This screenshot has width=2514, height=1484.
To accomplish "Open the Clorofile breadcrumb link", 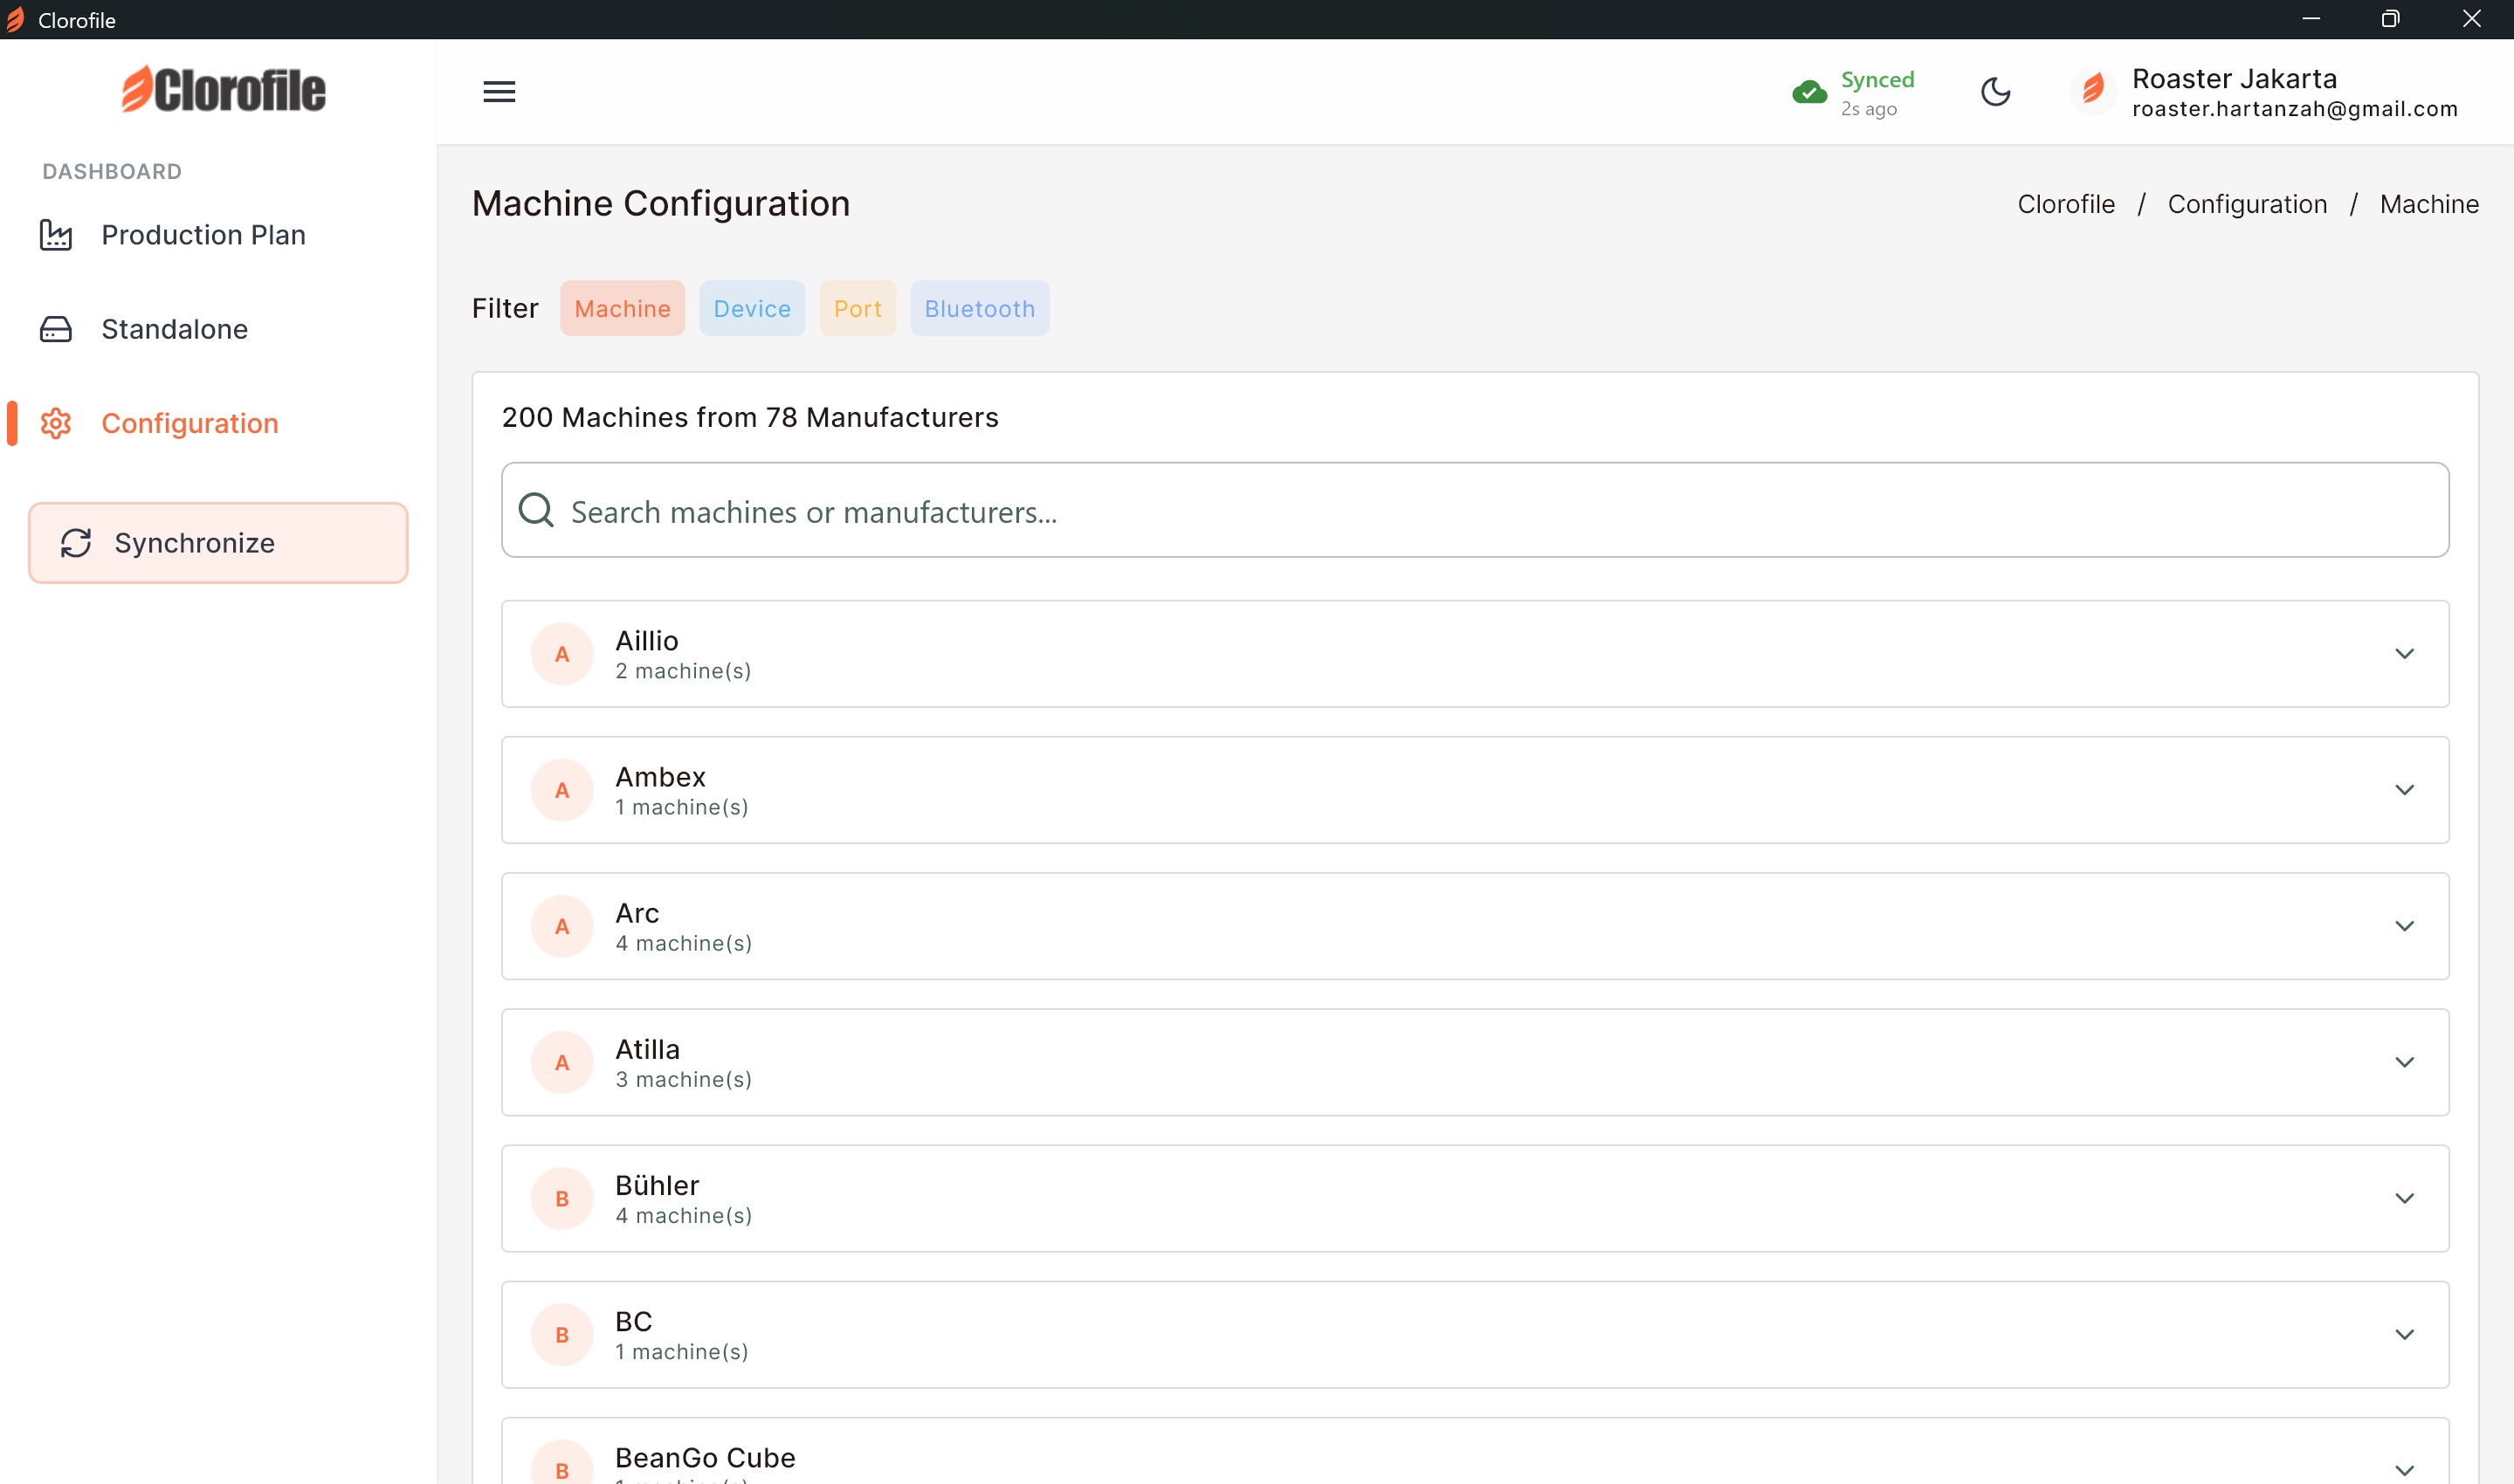I will [x=2066, y=203].
